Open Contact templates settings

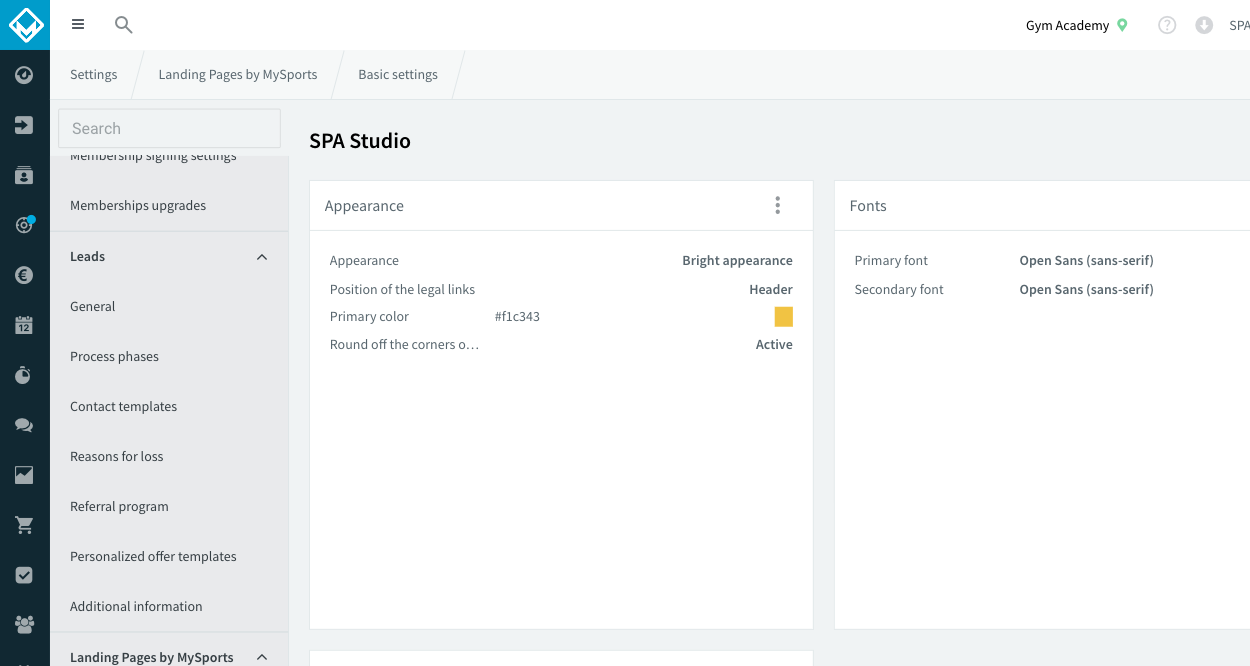coord(169,407)
